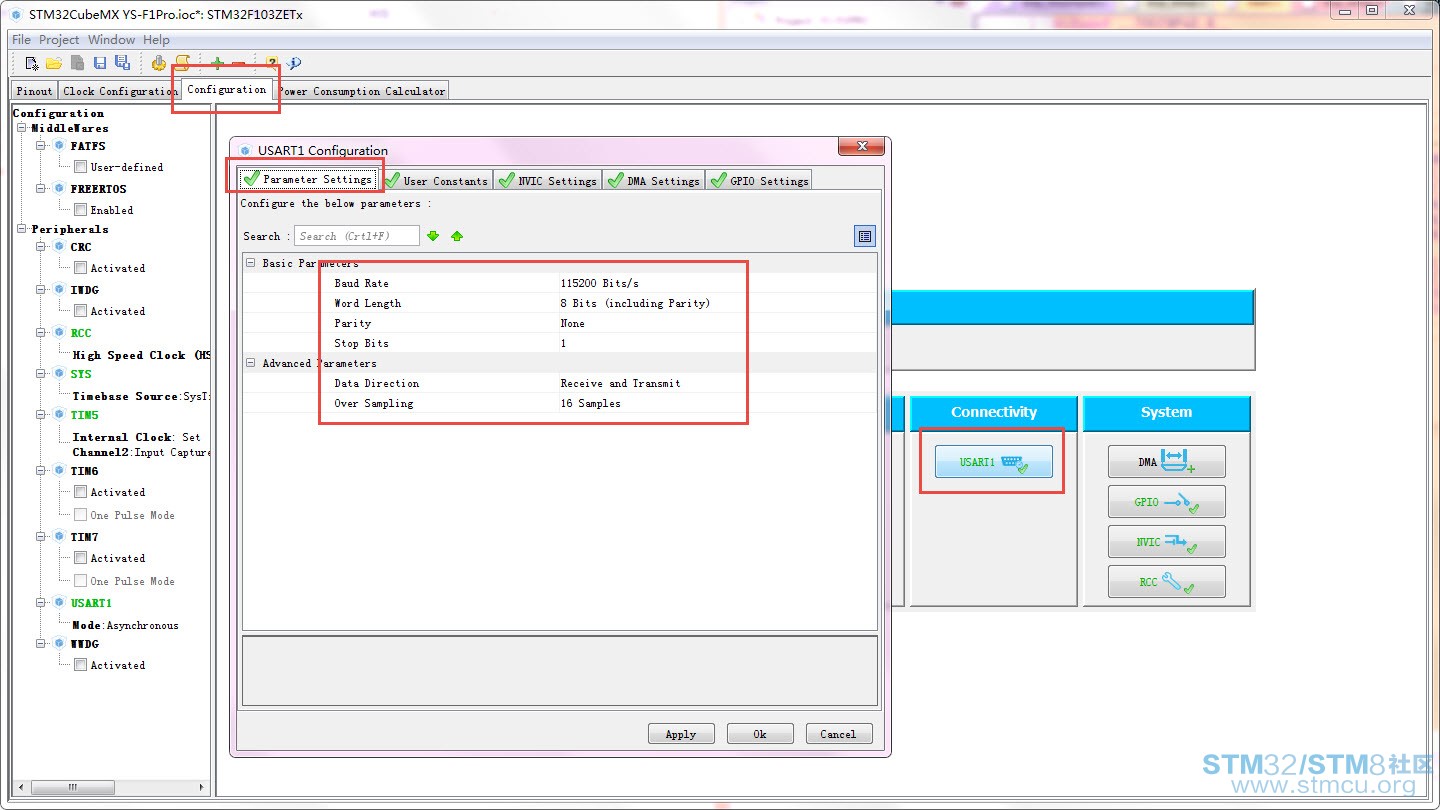Collapse the Advanced Parameters section
This screenshot has height=810, width=1440.
pyautogui.click(x=250, y=363)
